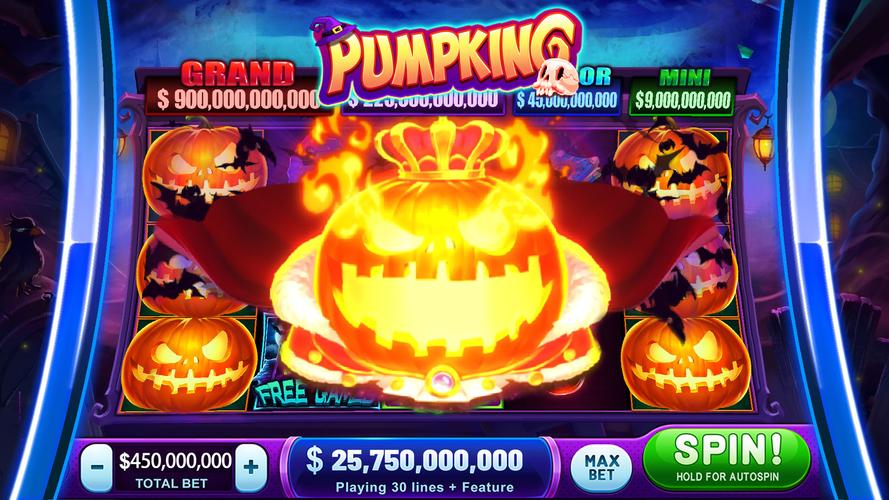The width and height of the screenshot is (889, 500).
Task: Select the bottom-left jack-o-lantern symbol
Action: click(189, 363)
